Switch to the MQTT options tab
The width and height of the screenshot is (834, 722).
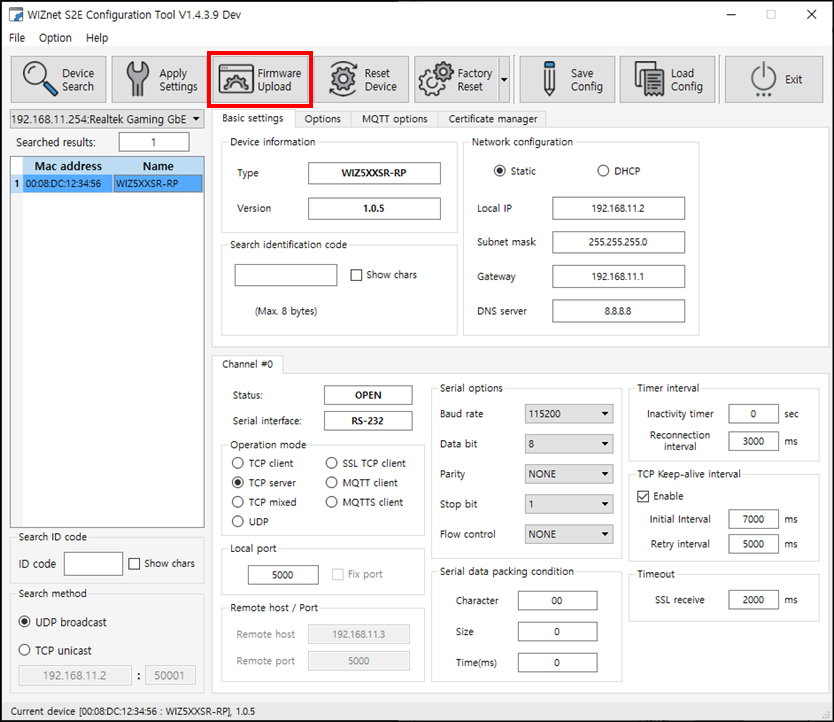[x=395, y=119]
